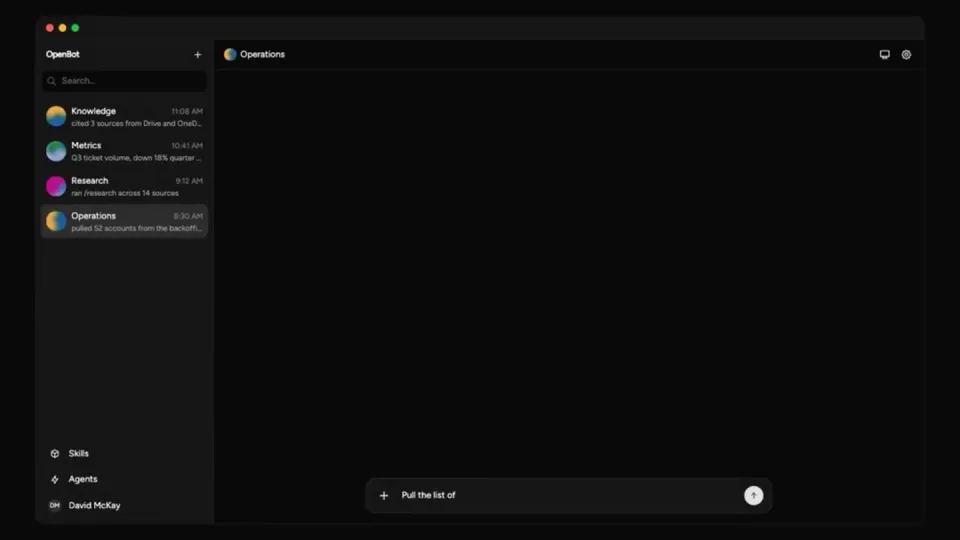
Task: Click the Research avatar icon
Action: pyautogui.click(x=56, y=186)
